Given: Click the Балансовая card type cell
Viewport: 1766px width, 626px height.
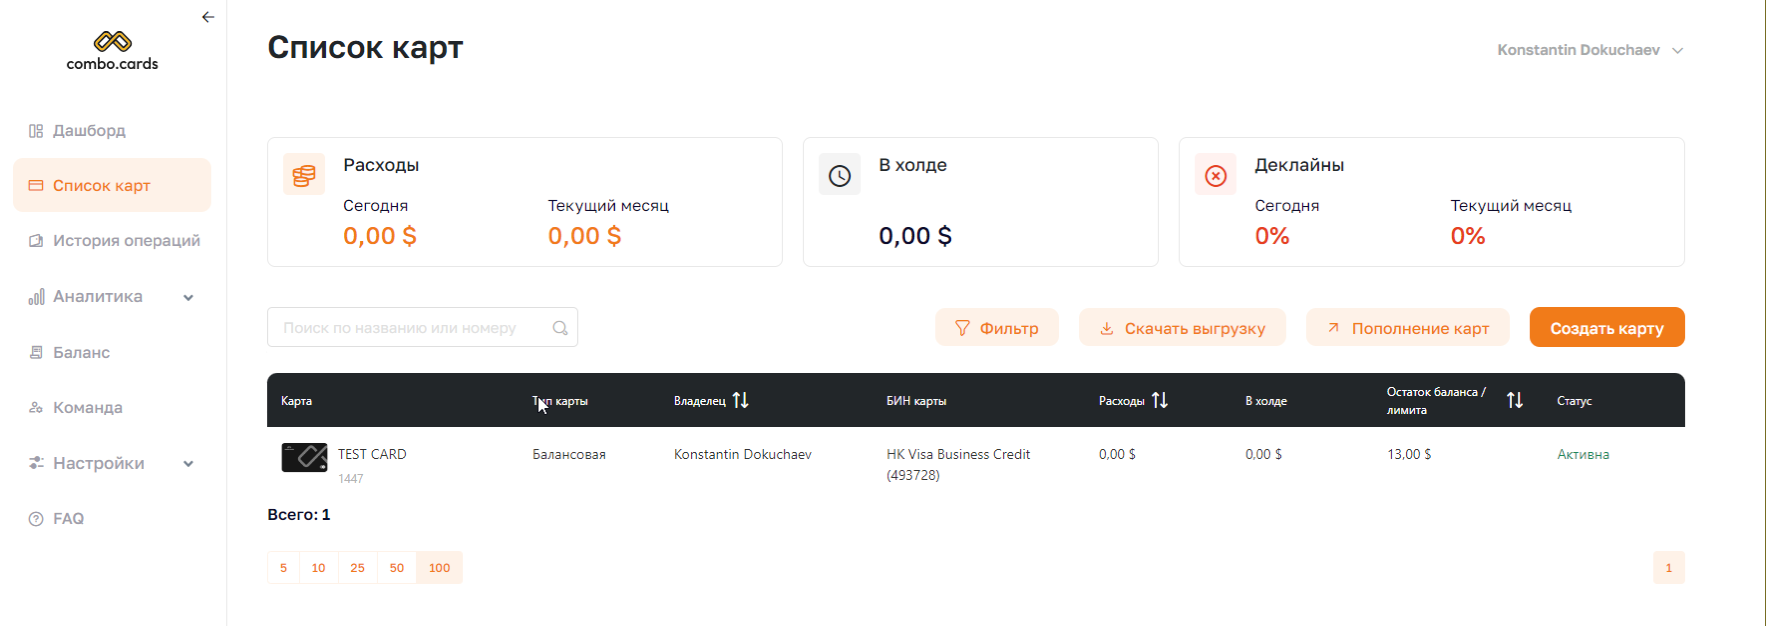Looking at the screenshot, I should tap(569, 454).
